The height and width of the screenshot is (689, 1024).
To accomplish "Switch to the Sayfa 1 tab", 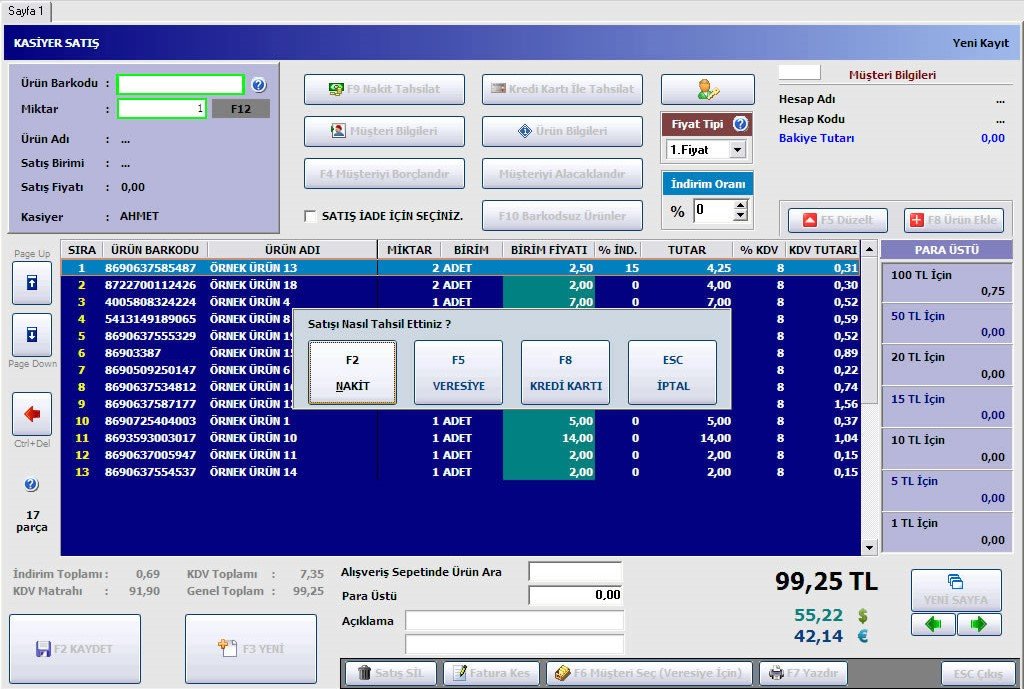I will coord(26,11).
